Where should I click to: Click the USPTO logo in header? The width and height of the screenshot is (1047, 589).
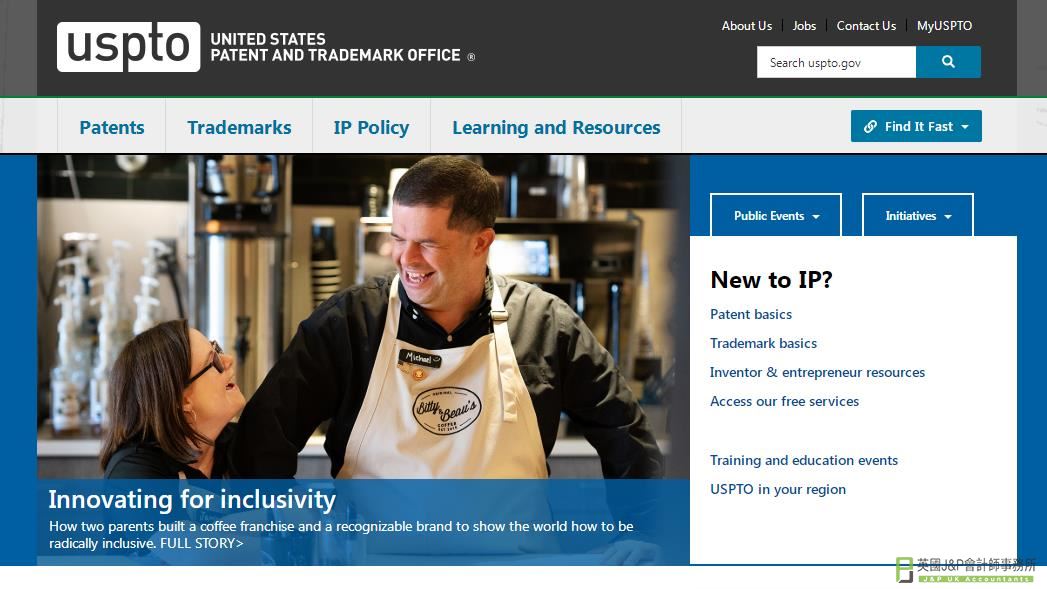point(128,47)
